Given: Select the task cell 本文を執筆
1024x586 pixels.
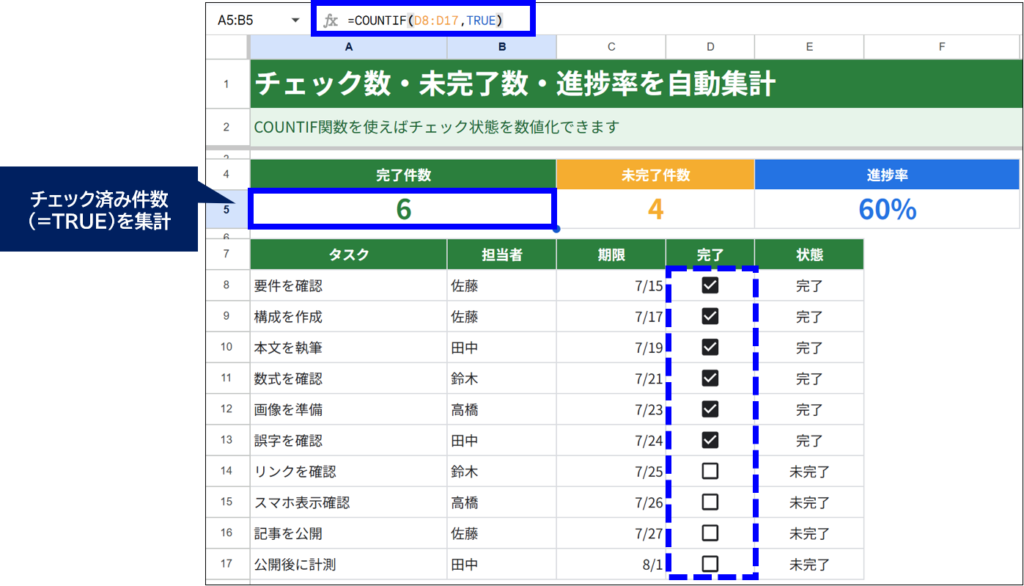Looking at the screenshot, I should (x=349, y=347).
